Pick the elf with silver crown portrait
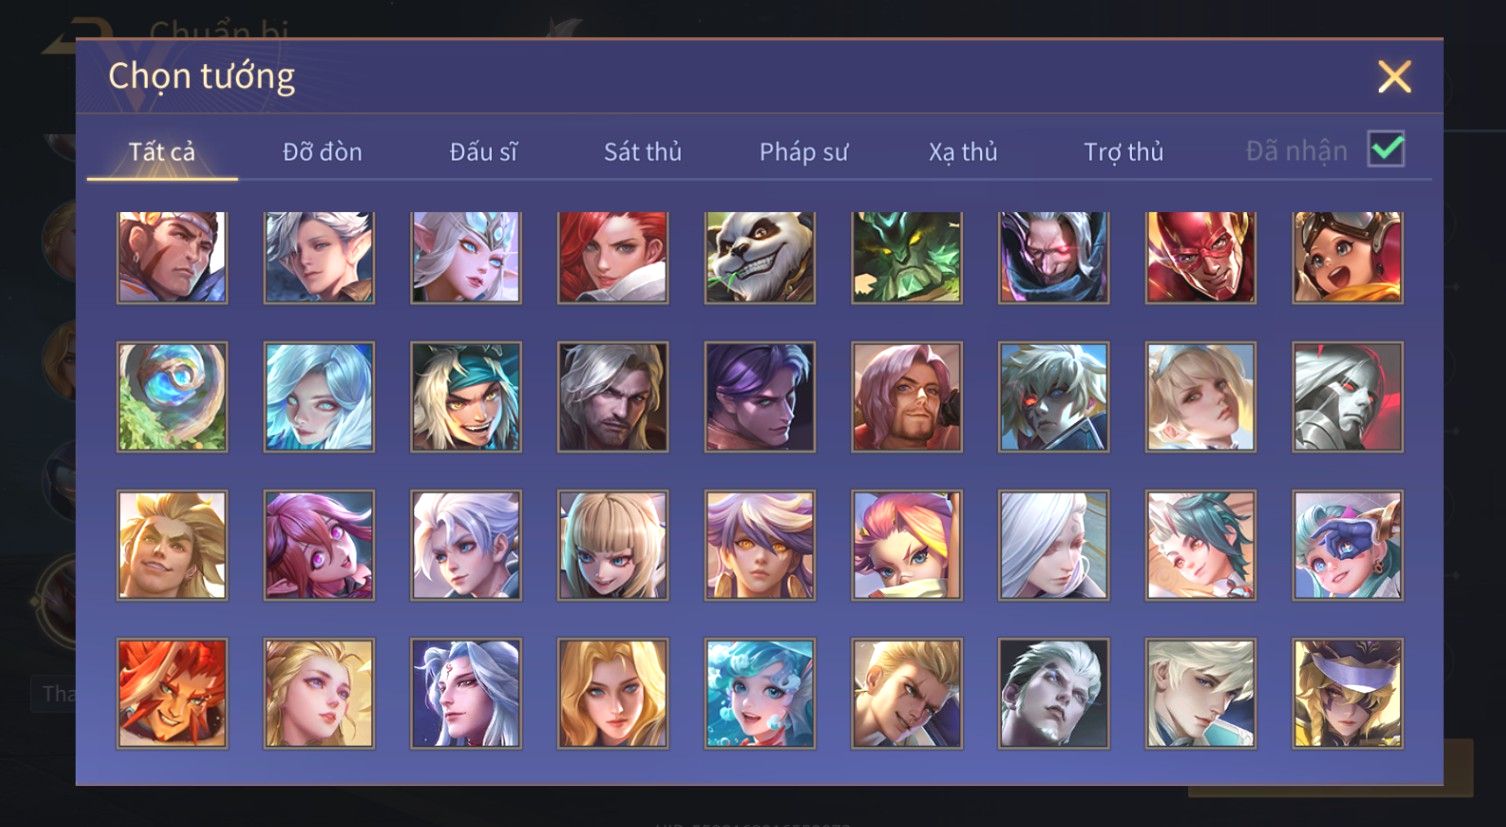 [x=466, y=257]
